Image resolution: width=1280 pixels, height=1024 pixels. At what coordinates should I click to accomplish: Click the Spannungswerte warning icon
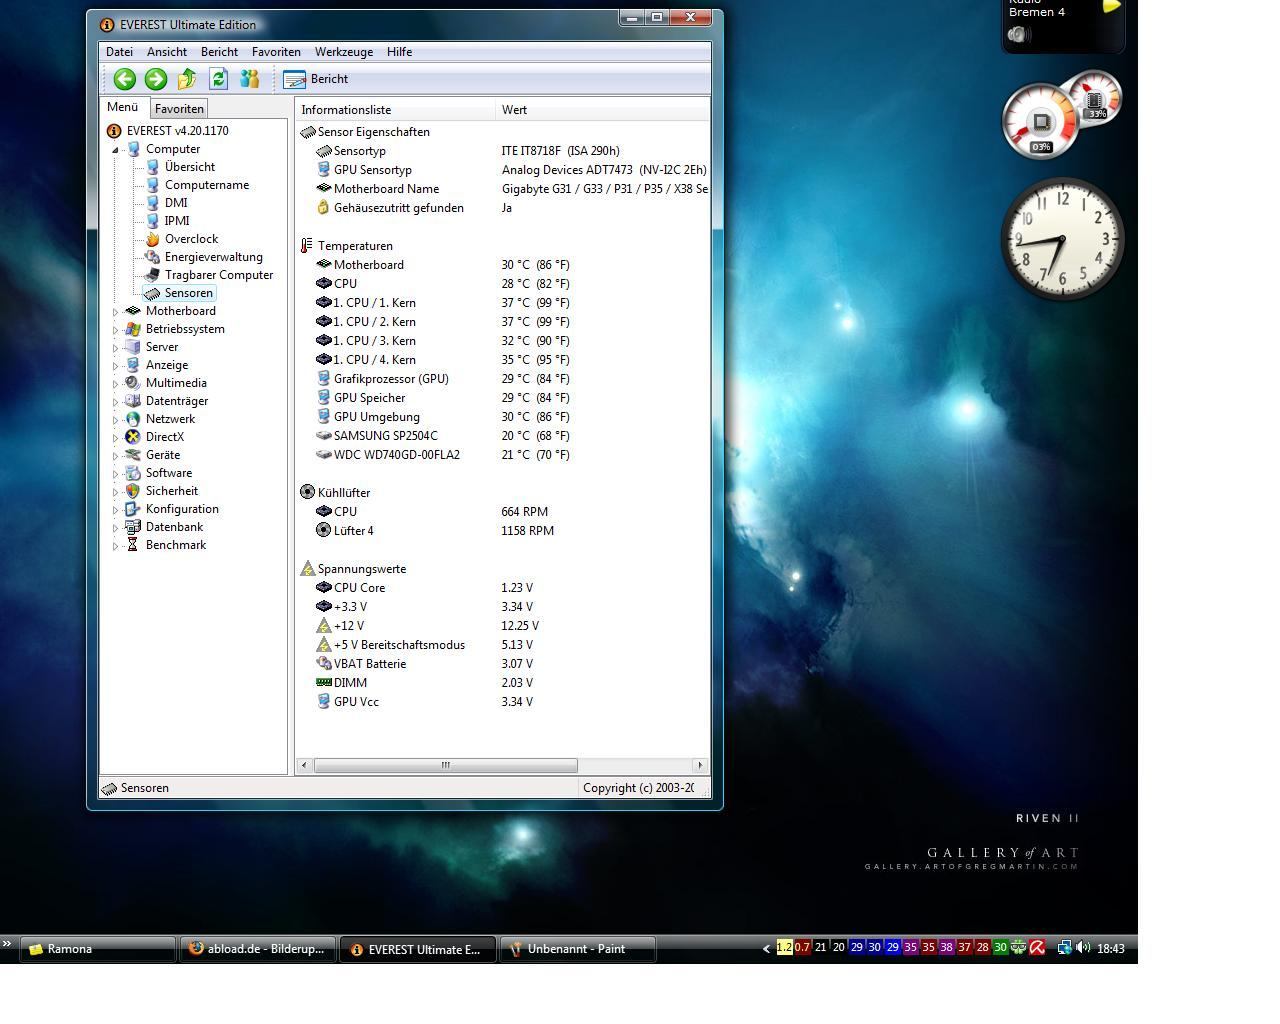[x=307, y=569]
